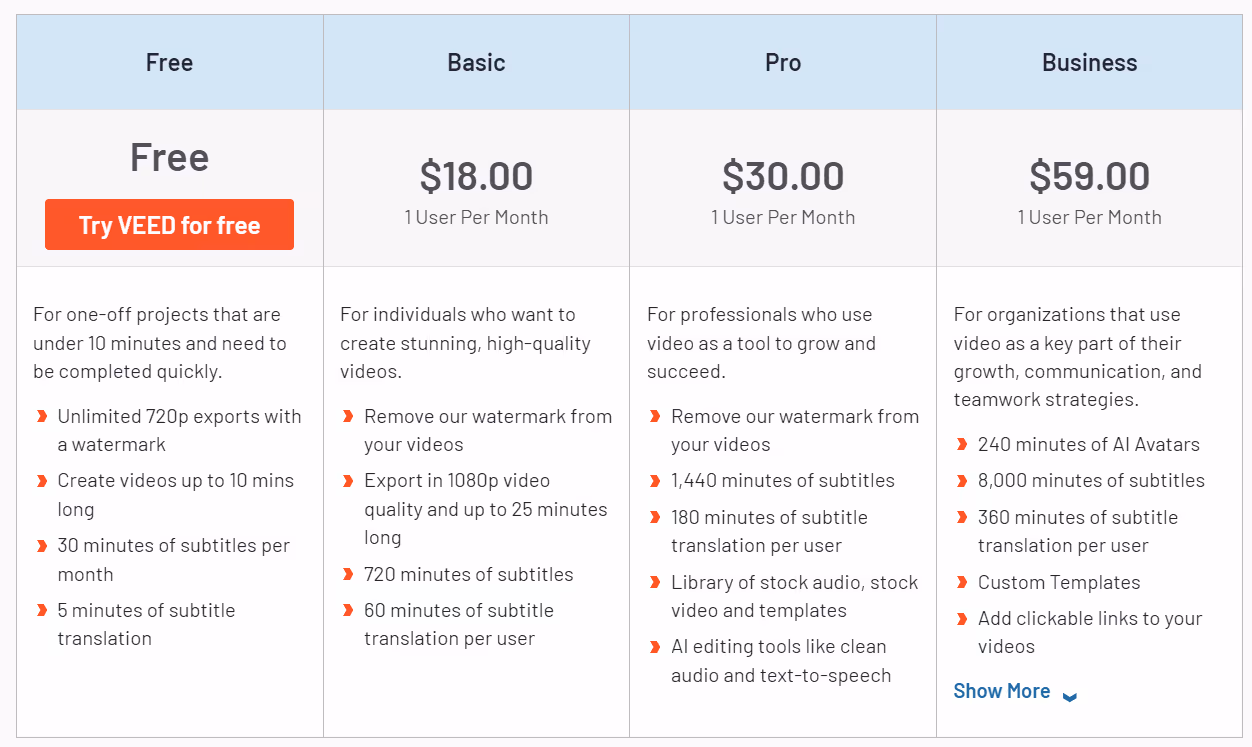This screenshot has height=747, width=1252.
Task: Click the Try VEED for free button
Action: coord(169,225)
